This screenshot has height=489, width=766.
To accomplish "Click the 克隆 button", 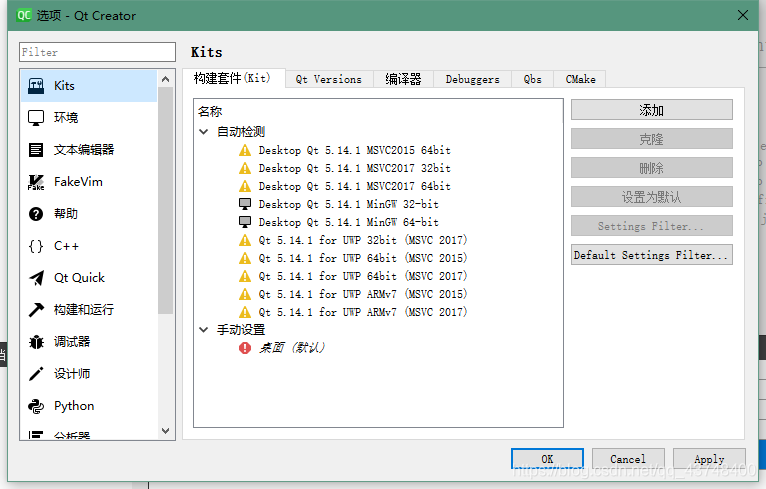I will point(652,139).
